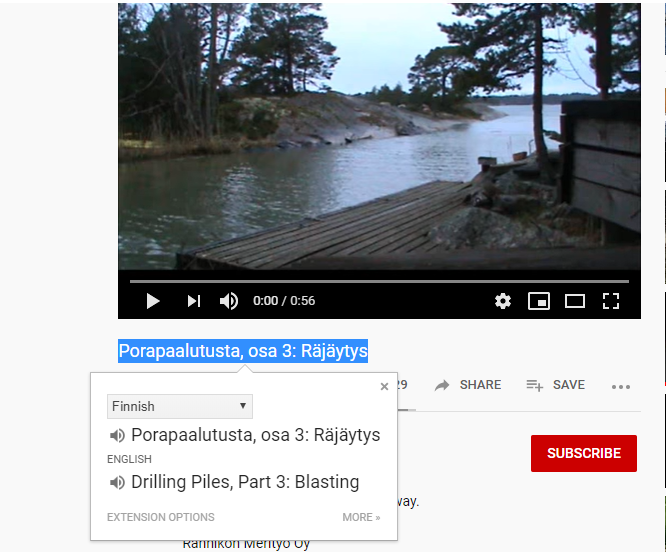Play the video
The image size is (666, 552).
[x=153, y=301]
